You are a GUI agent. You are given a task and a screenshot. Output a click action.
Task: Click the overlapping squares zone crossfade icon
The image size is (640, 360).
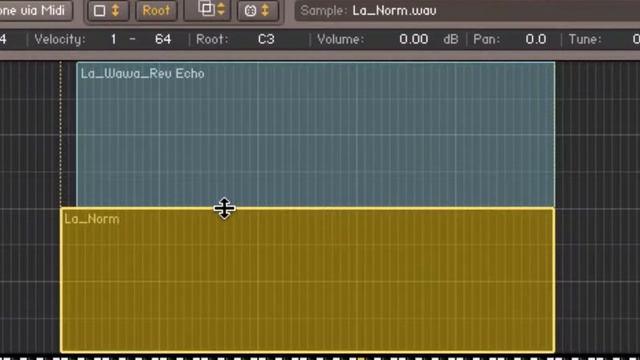pos(207,10)
